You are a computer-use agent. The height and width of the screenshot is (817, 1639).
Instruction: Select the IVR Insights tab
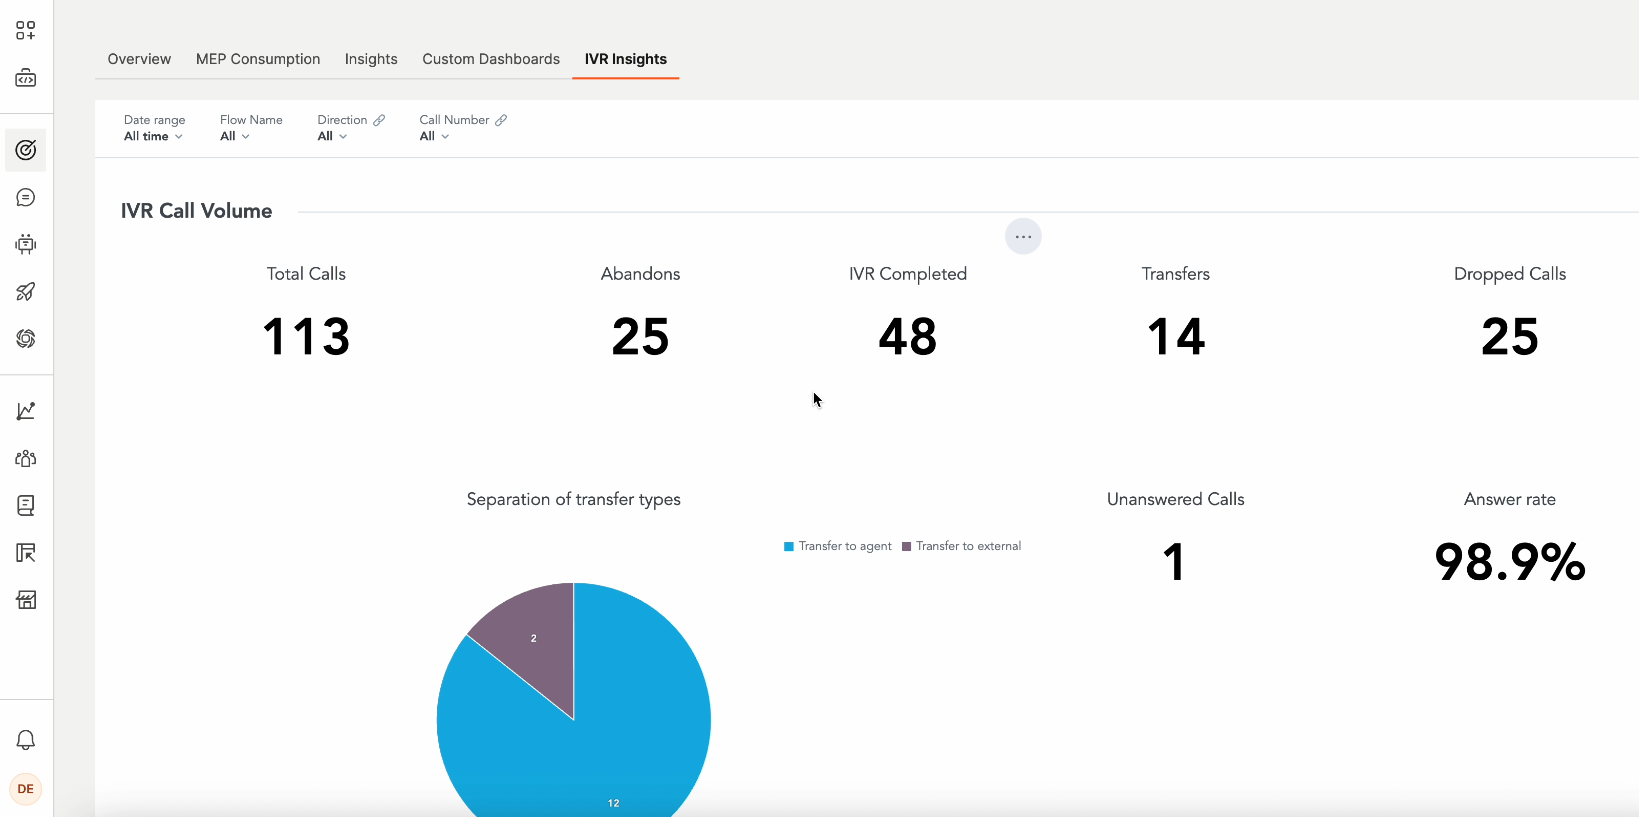[626, 59]
